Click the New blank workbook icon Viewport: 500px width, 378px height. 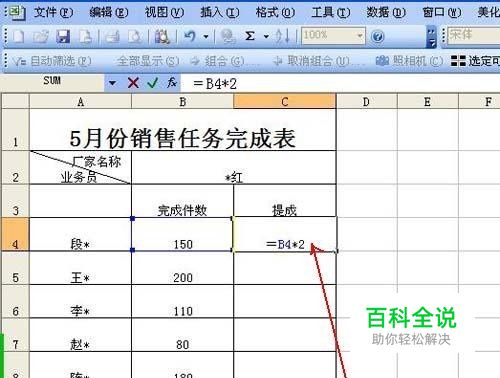(x=18, y=36)
